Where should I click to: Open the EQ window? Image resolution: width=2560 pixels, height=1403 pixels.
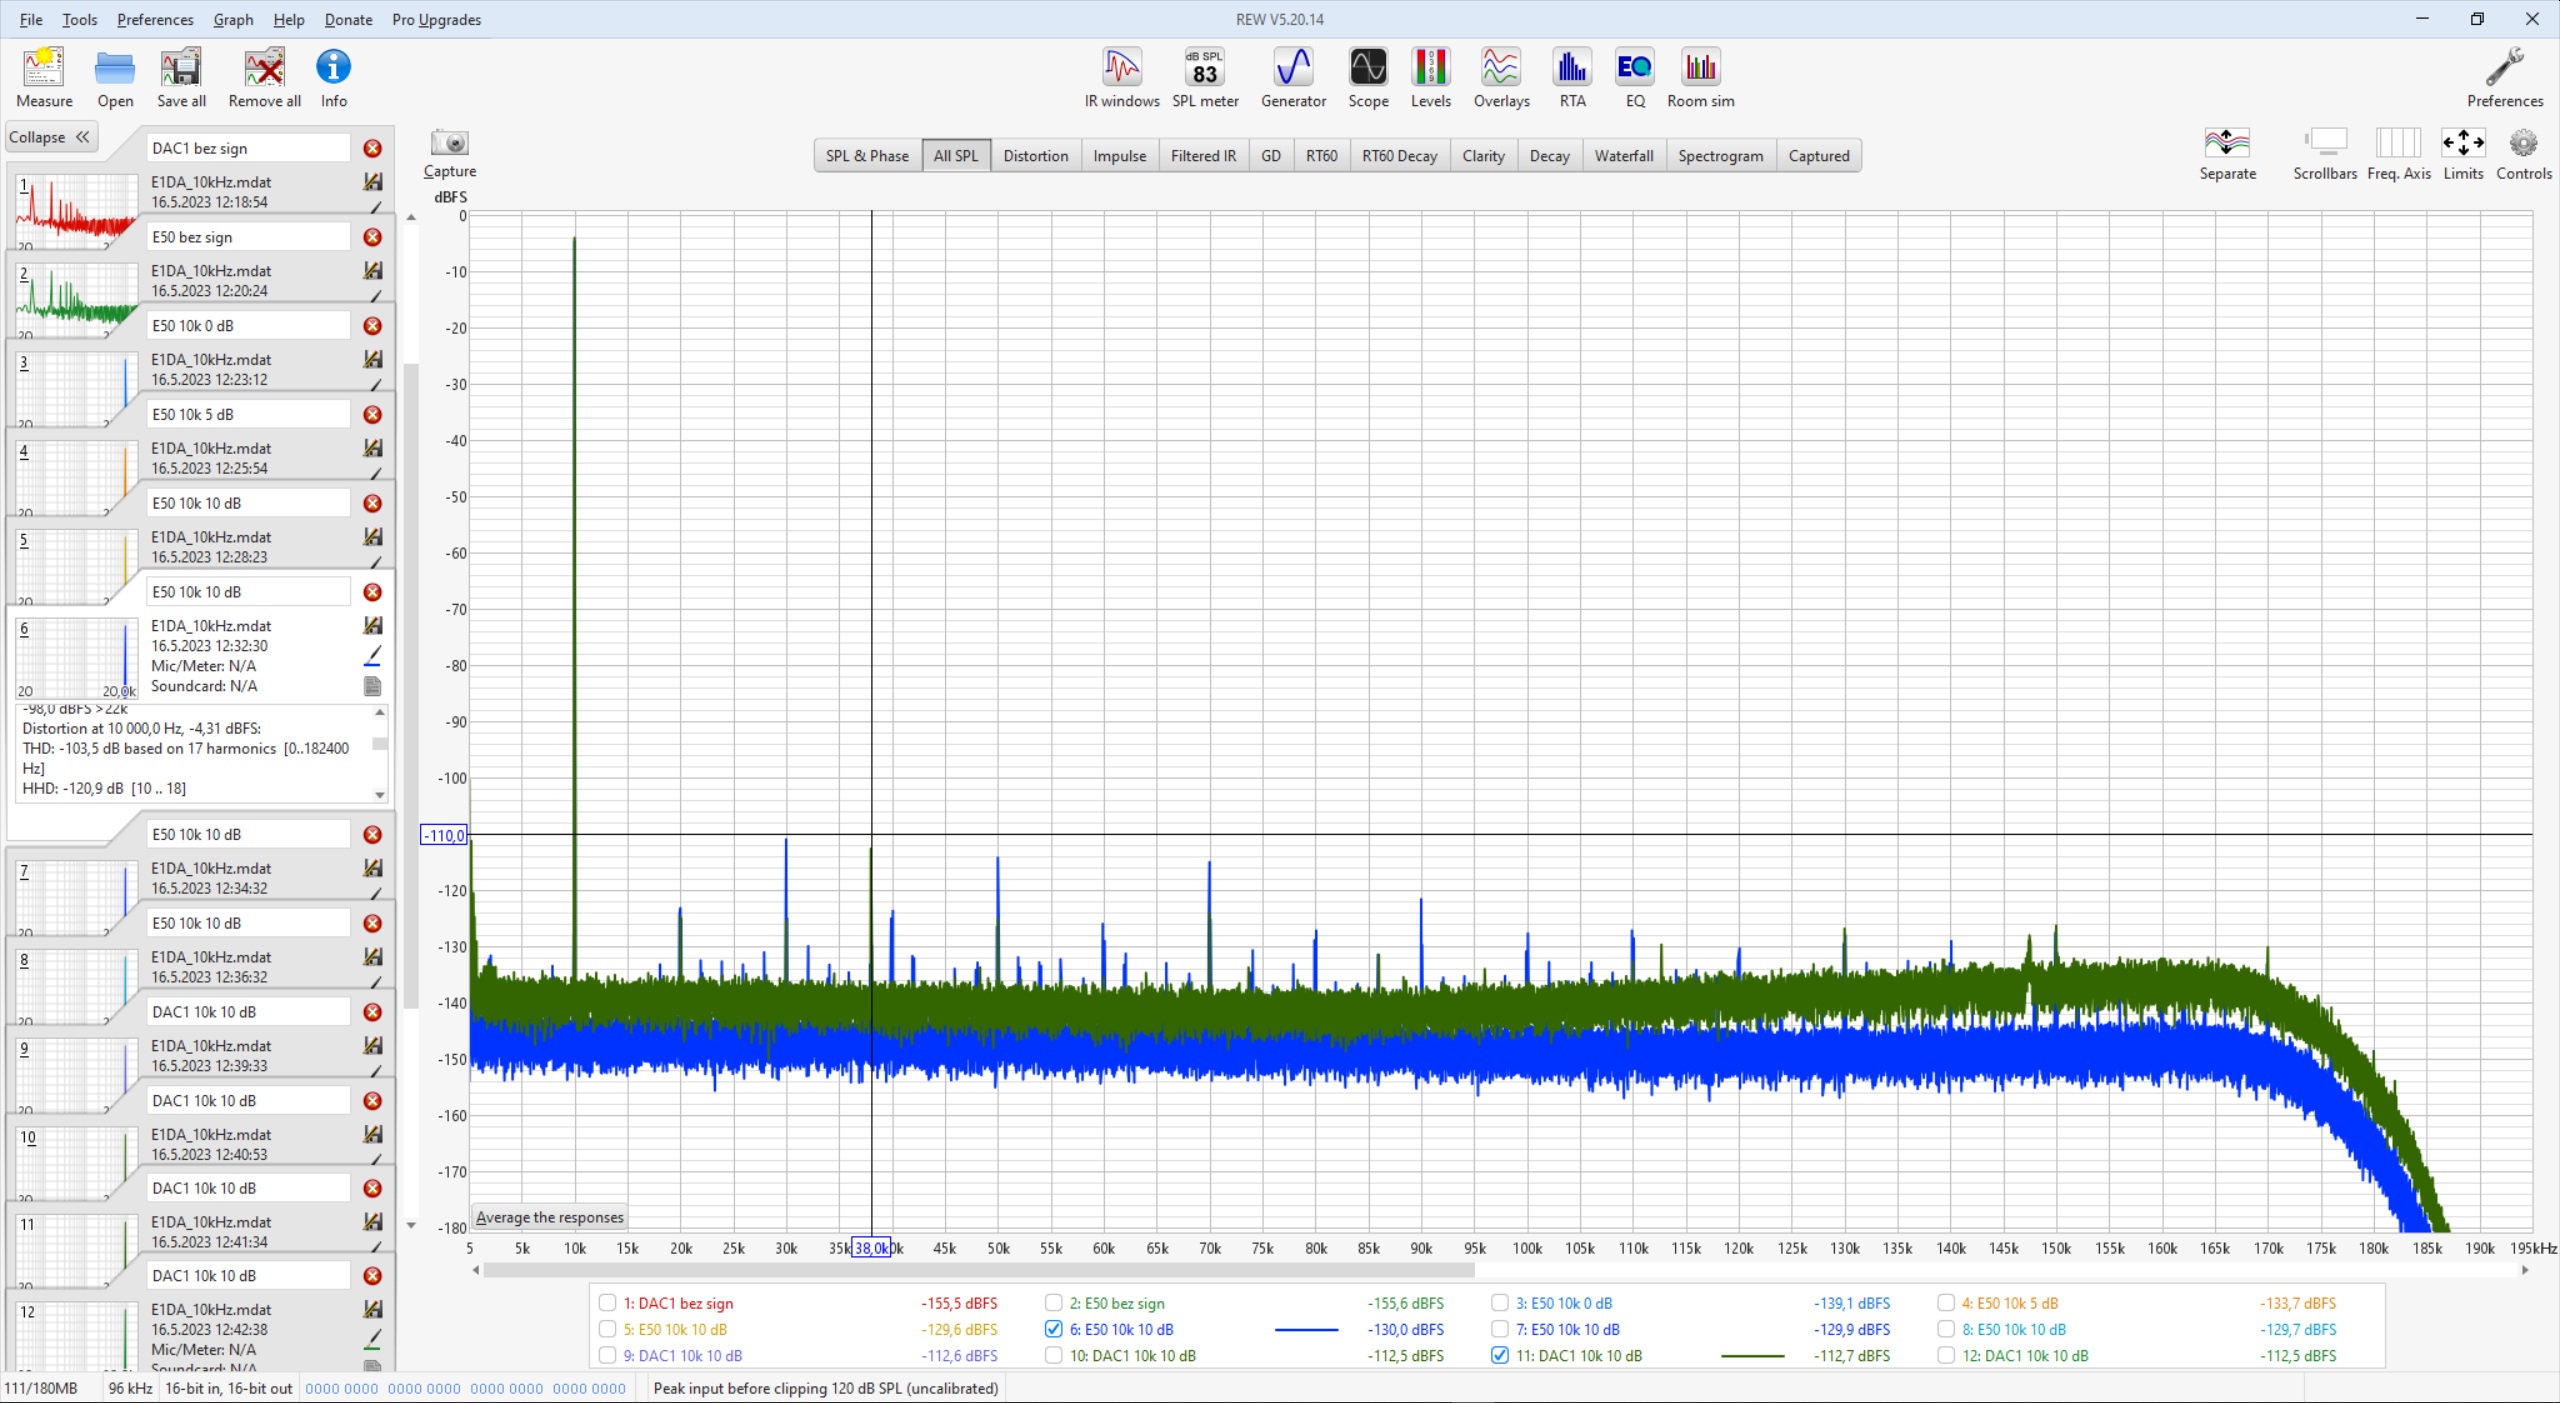(x=1635, y=77)
